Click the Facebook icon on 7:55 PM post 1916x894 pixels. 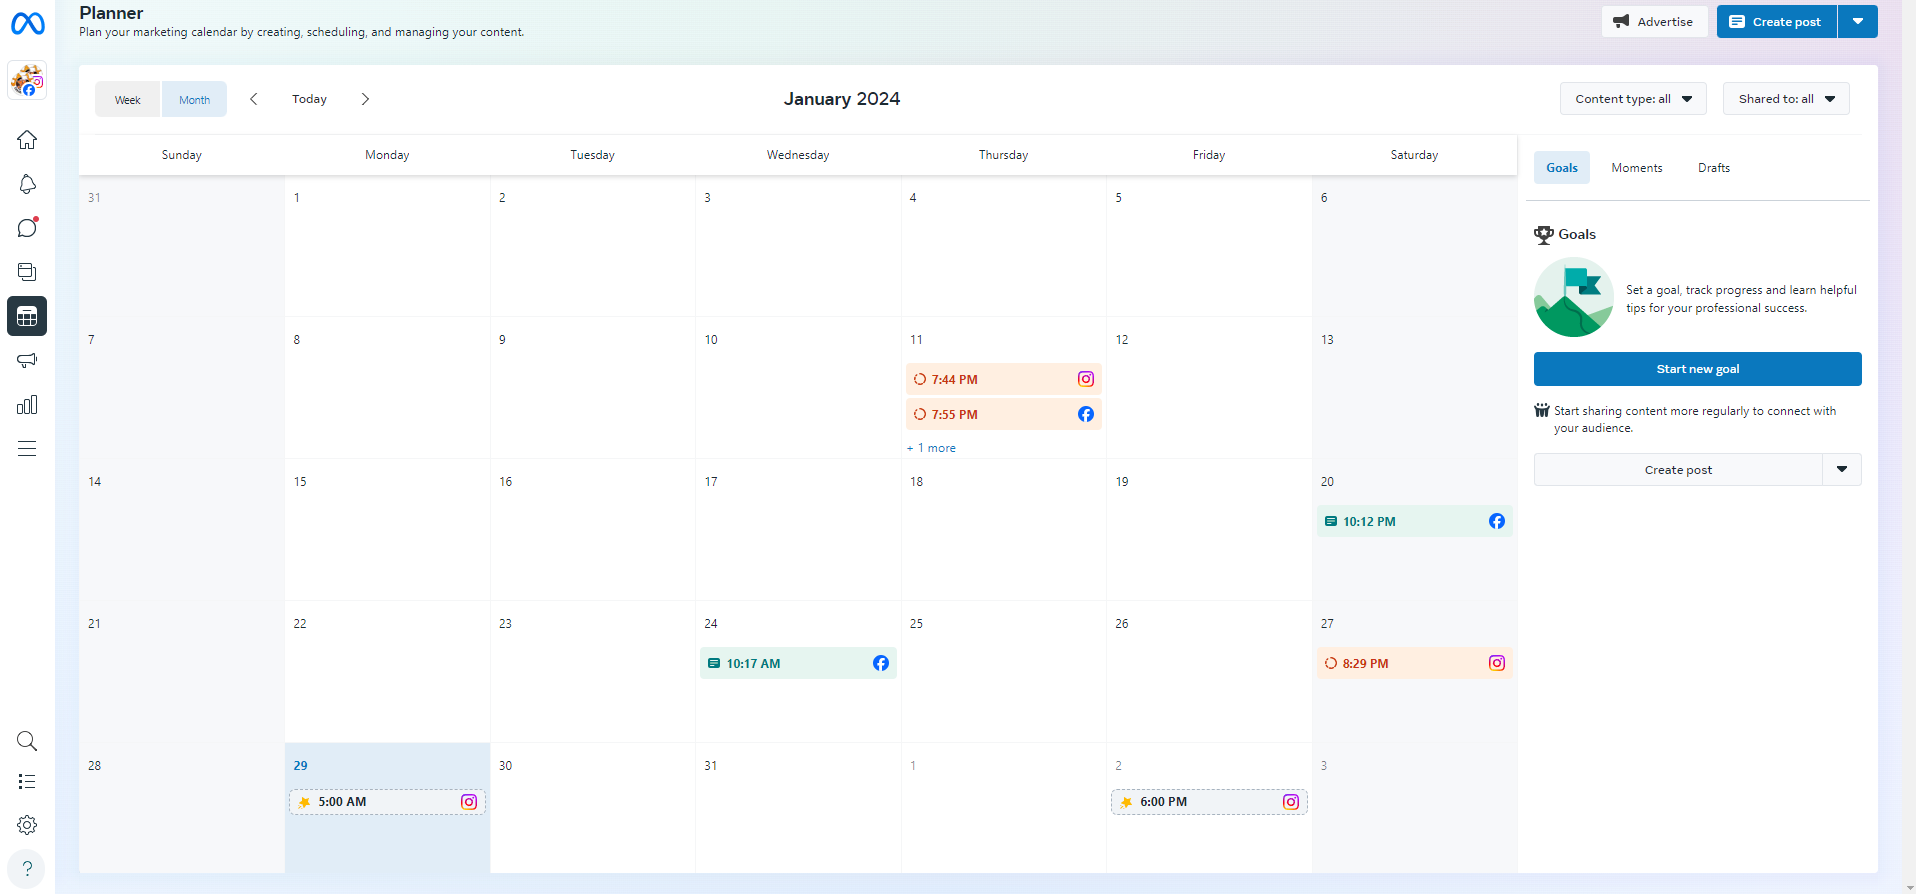[1086, 414]
